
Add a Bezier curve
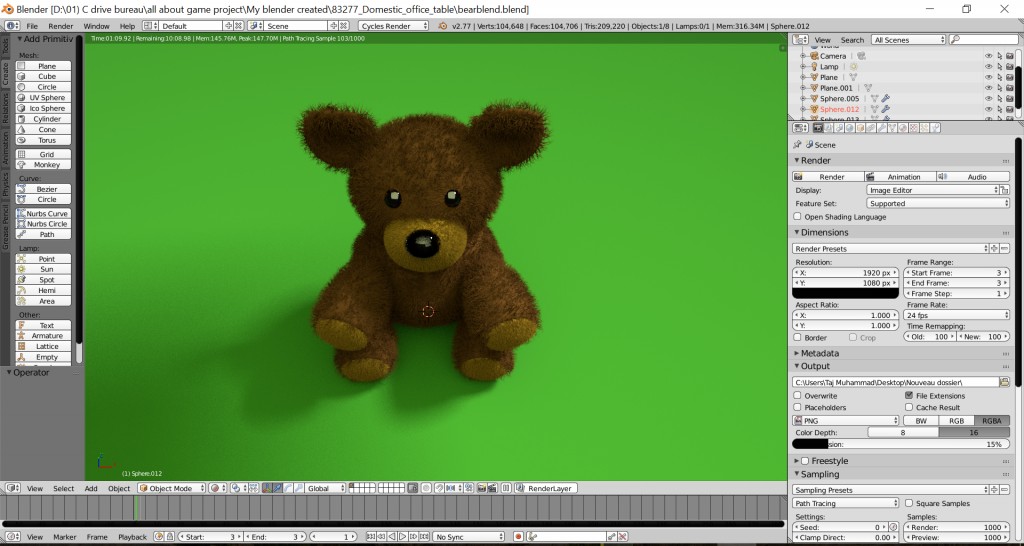coord(43,189)
